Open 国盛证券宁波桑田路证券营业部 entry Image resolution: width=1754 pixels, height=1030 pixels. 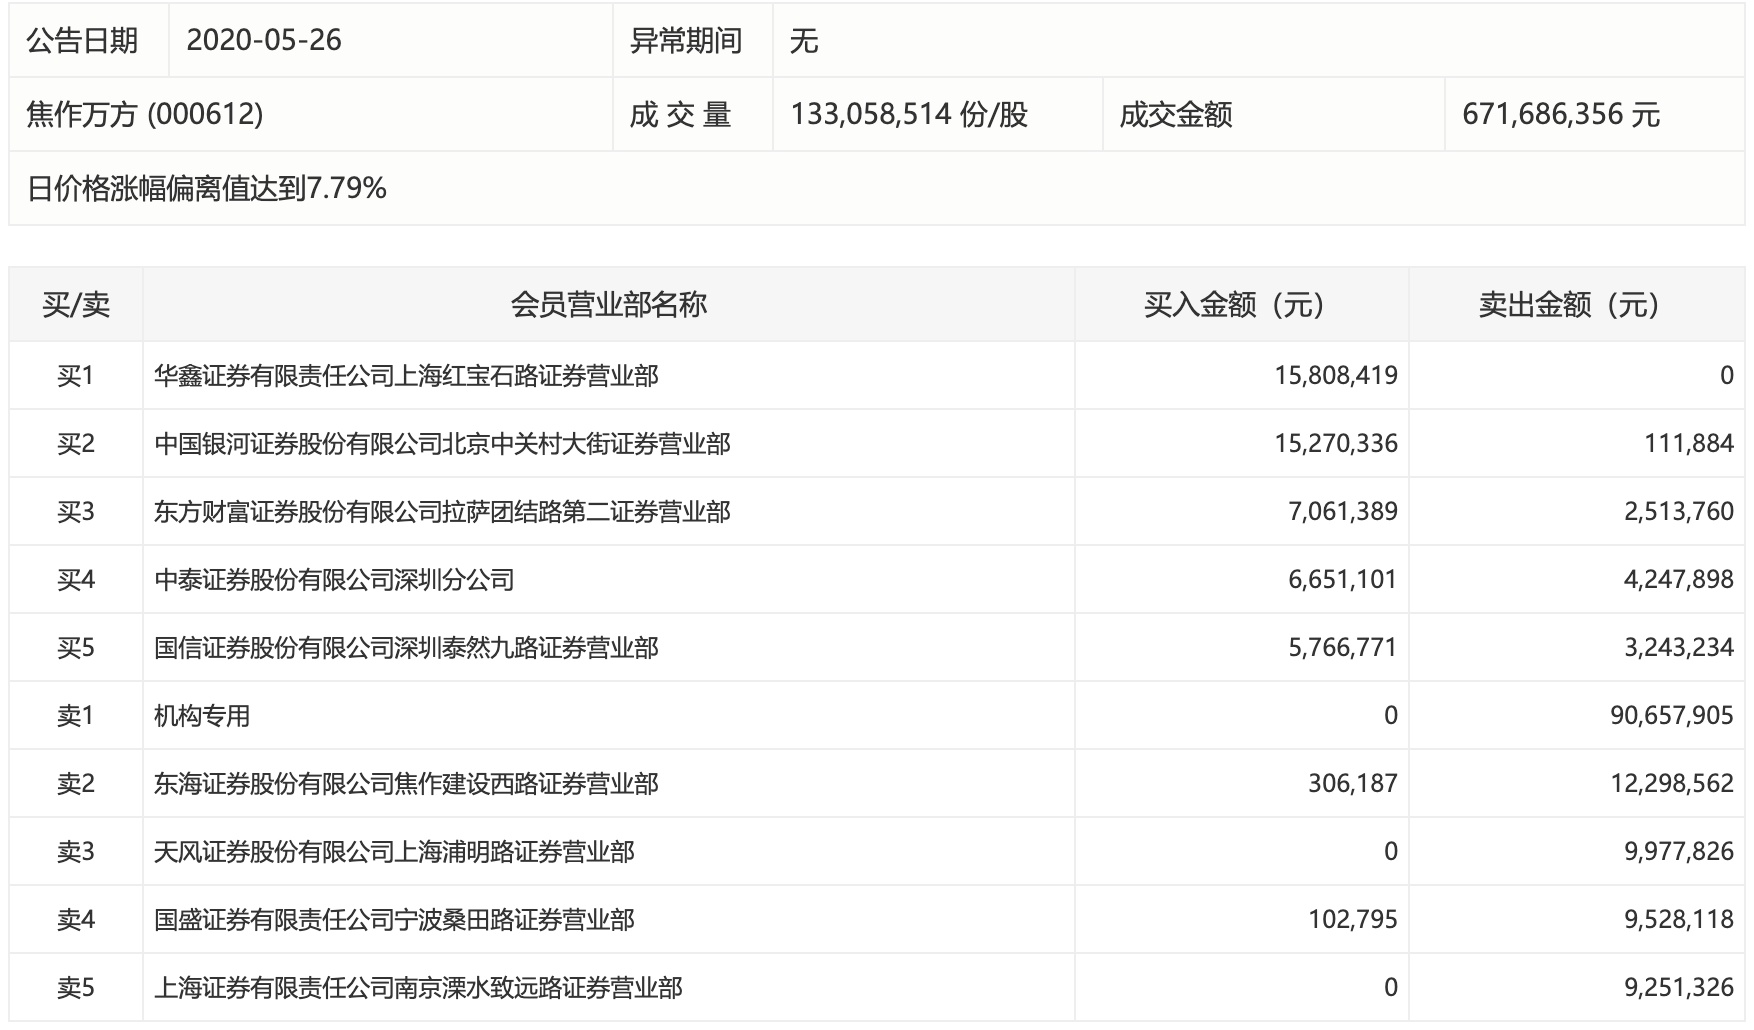coord(394,920)
